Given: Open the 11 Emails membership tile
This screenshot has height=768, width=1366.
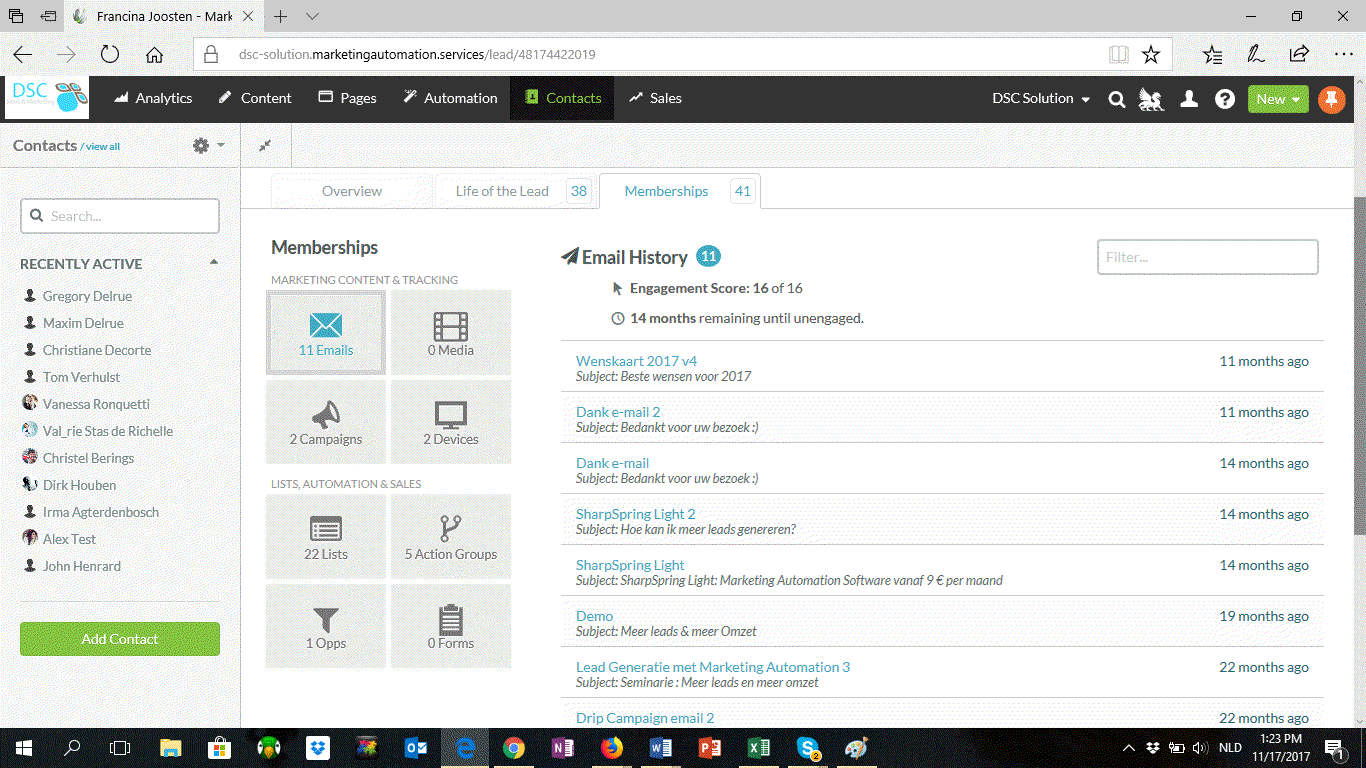Looking at the screenshot, I should [325, 332].
